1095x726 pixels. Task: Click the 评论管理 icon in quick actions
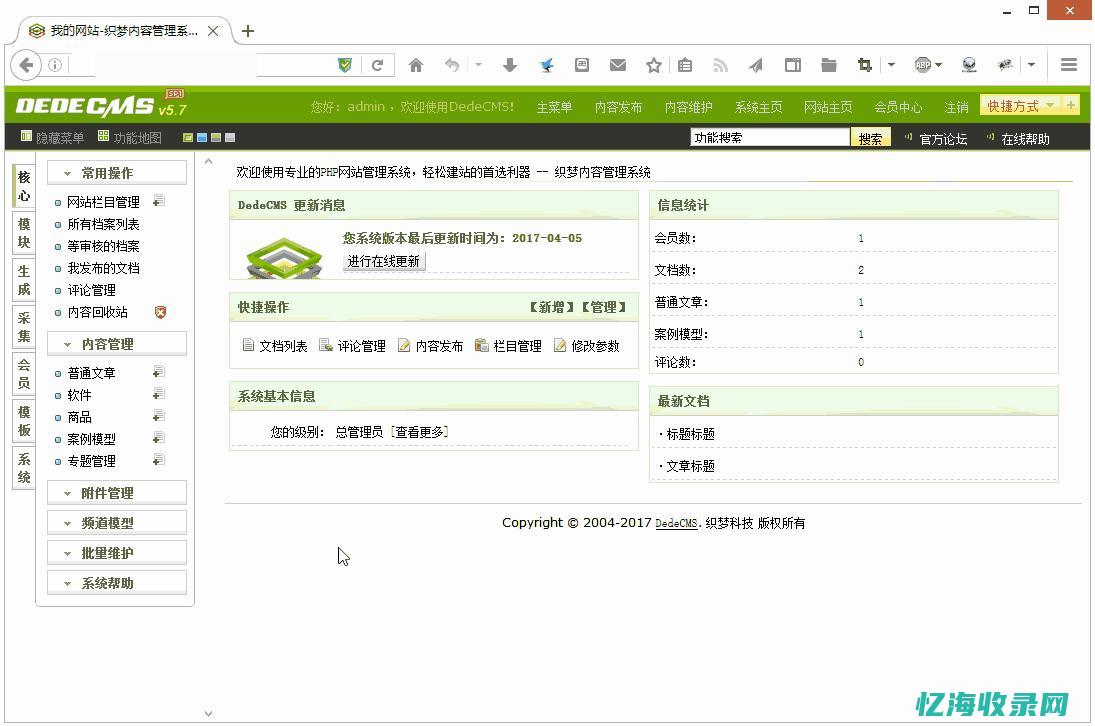[x=326, y=346]
